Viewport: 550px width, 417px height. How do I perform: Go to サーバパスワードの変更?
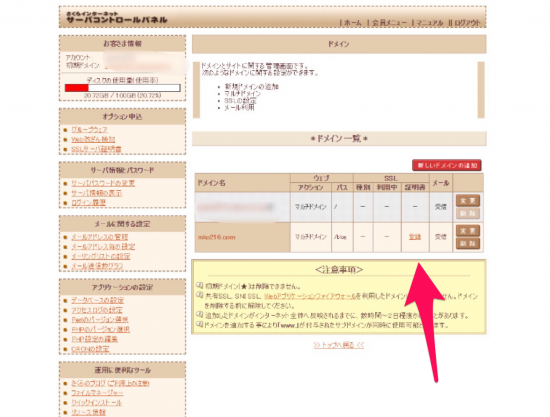(x=103, y=183)
